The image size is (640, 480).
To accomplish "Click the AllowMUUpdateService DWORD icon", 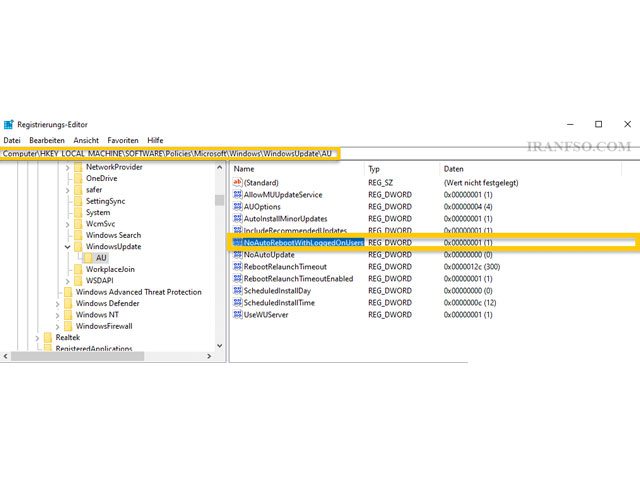I will 237,195.
